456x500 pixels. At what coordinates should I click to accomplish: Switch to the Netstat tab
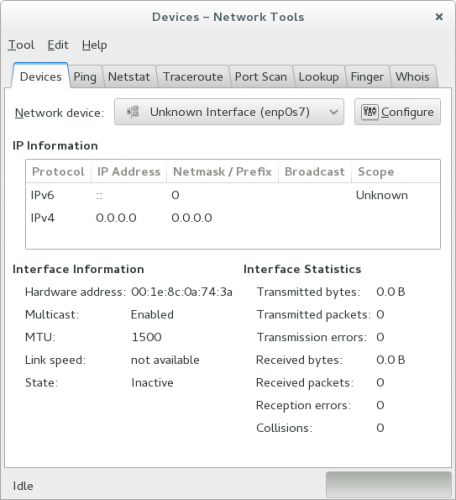tap(129, 77)
